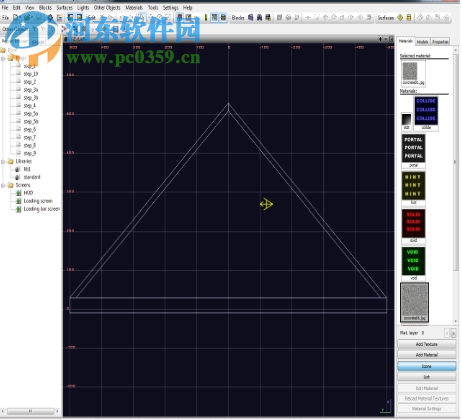Toggle first highlighted view mode toolbar button
This screenshot has height=420, width=462.
pos(70,17)
